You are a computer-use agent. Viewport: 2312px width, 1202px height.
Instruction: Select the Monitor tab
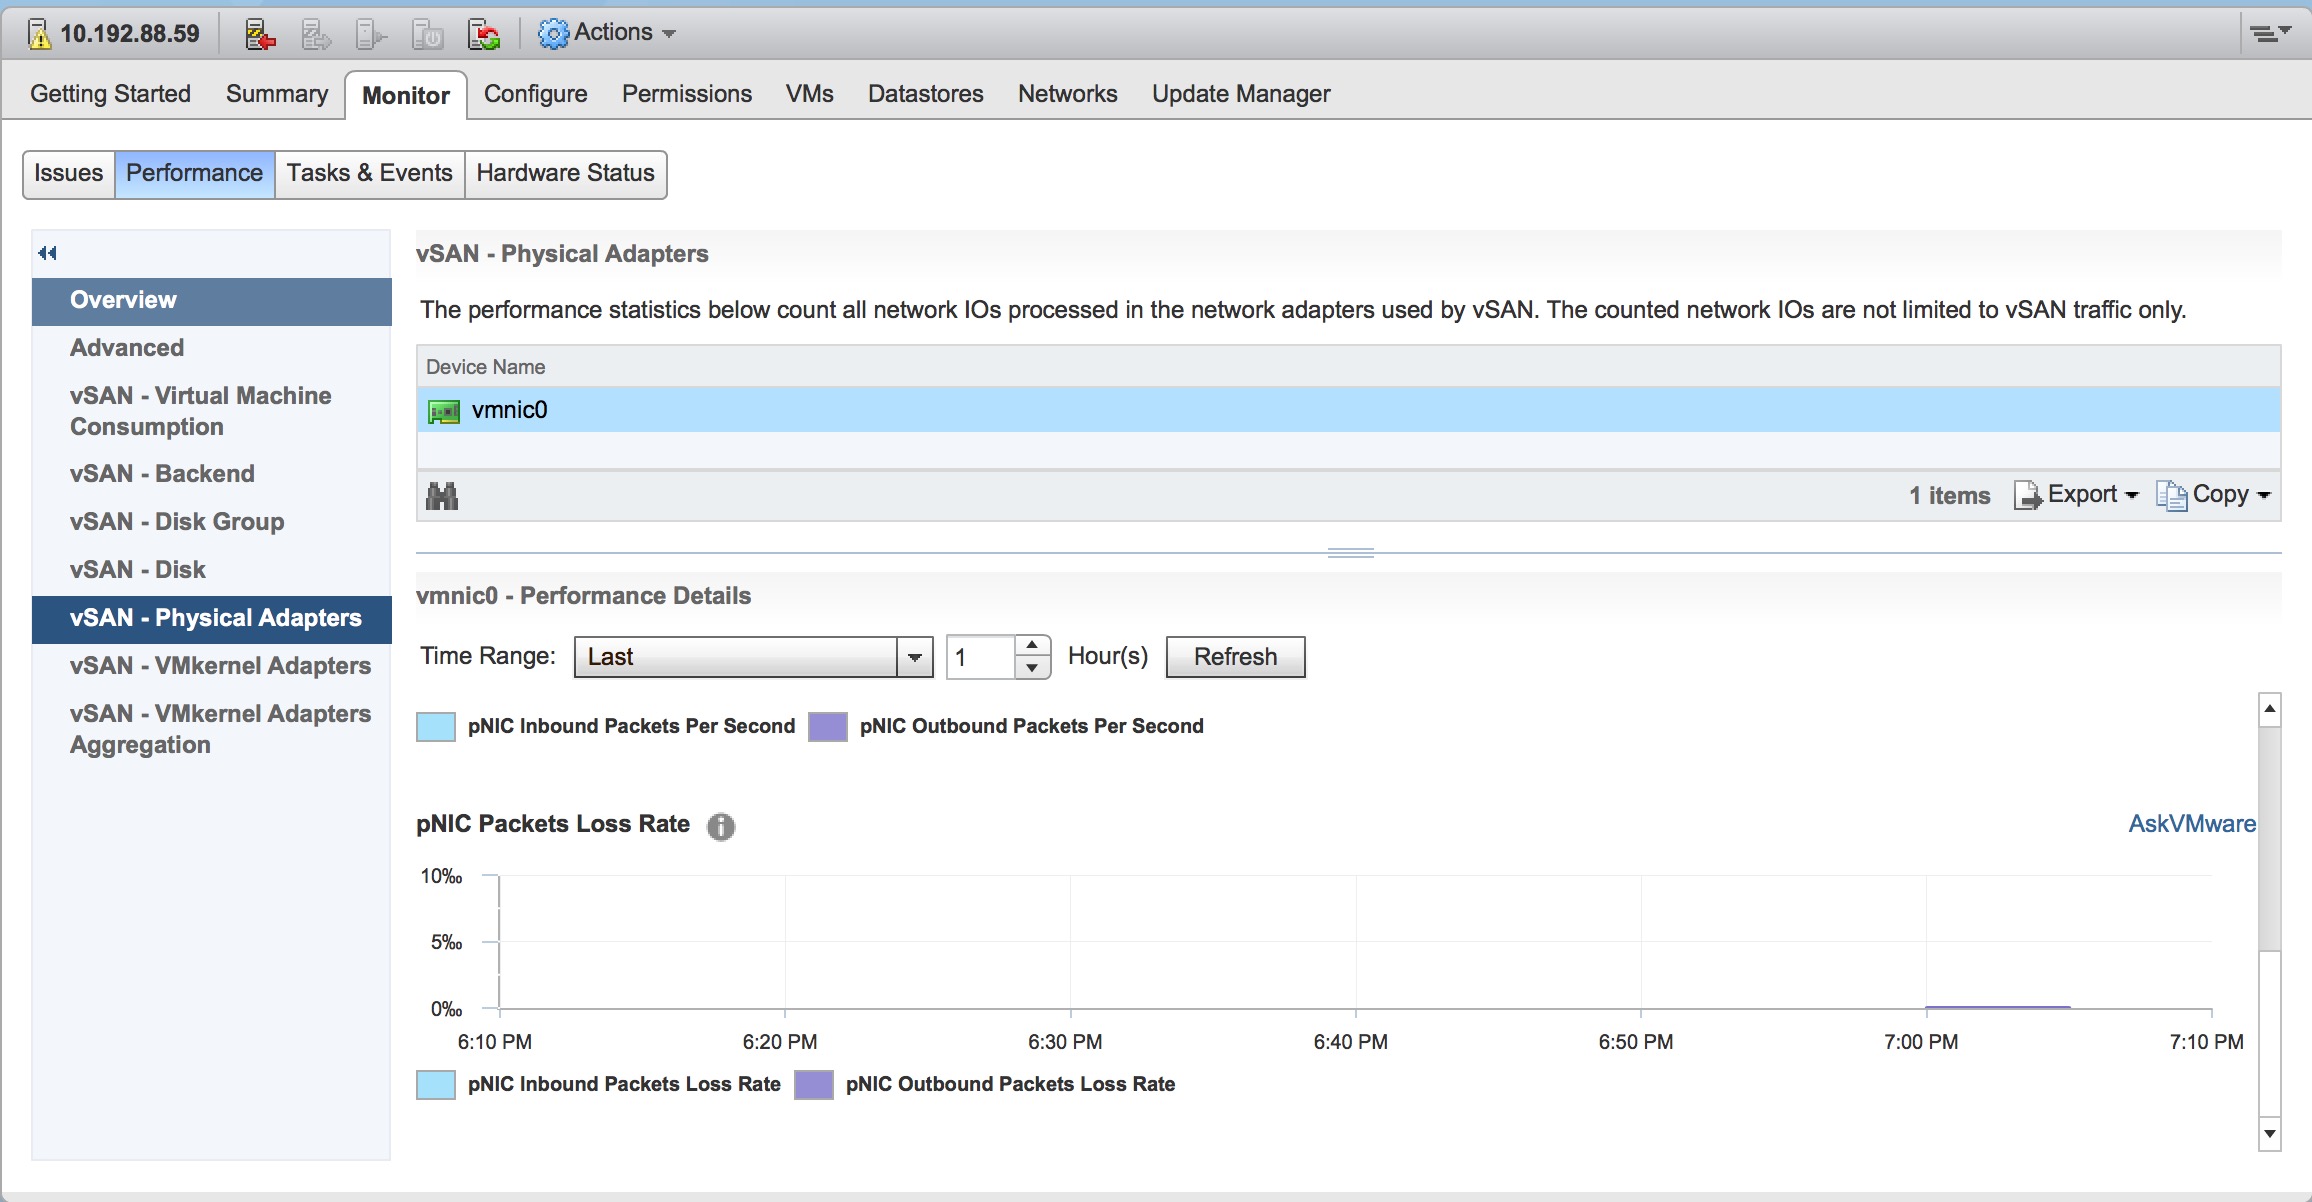click(406, 95)
